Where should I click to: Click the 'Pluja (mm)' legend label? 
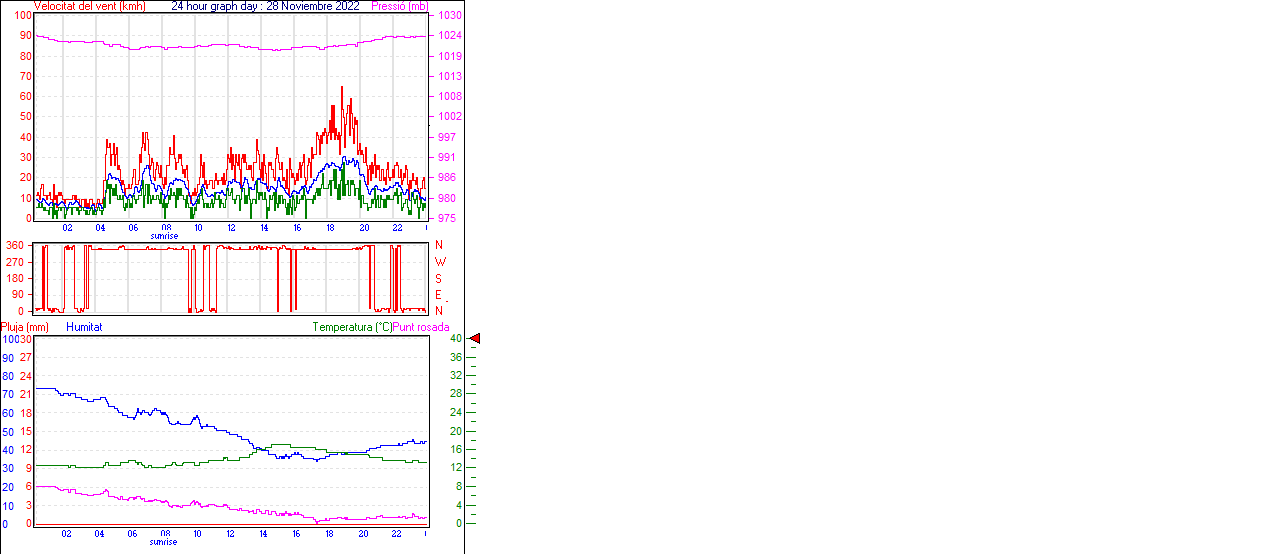[24, 327]
